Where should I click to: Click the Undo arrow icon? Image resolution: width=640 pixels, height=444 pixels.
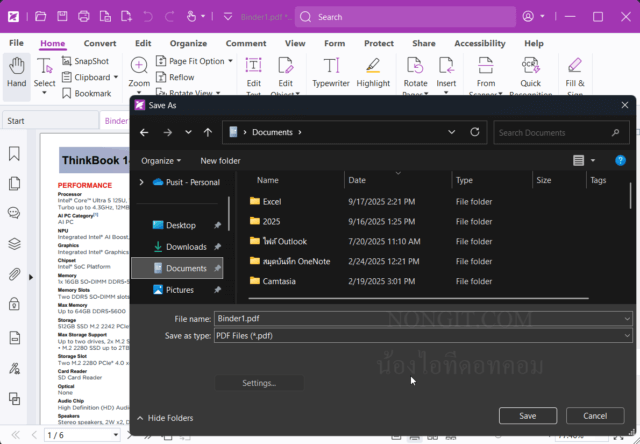tap(148, 17)
